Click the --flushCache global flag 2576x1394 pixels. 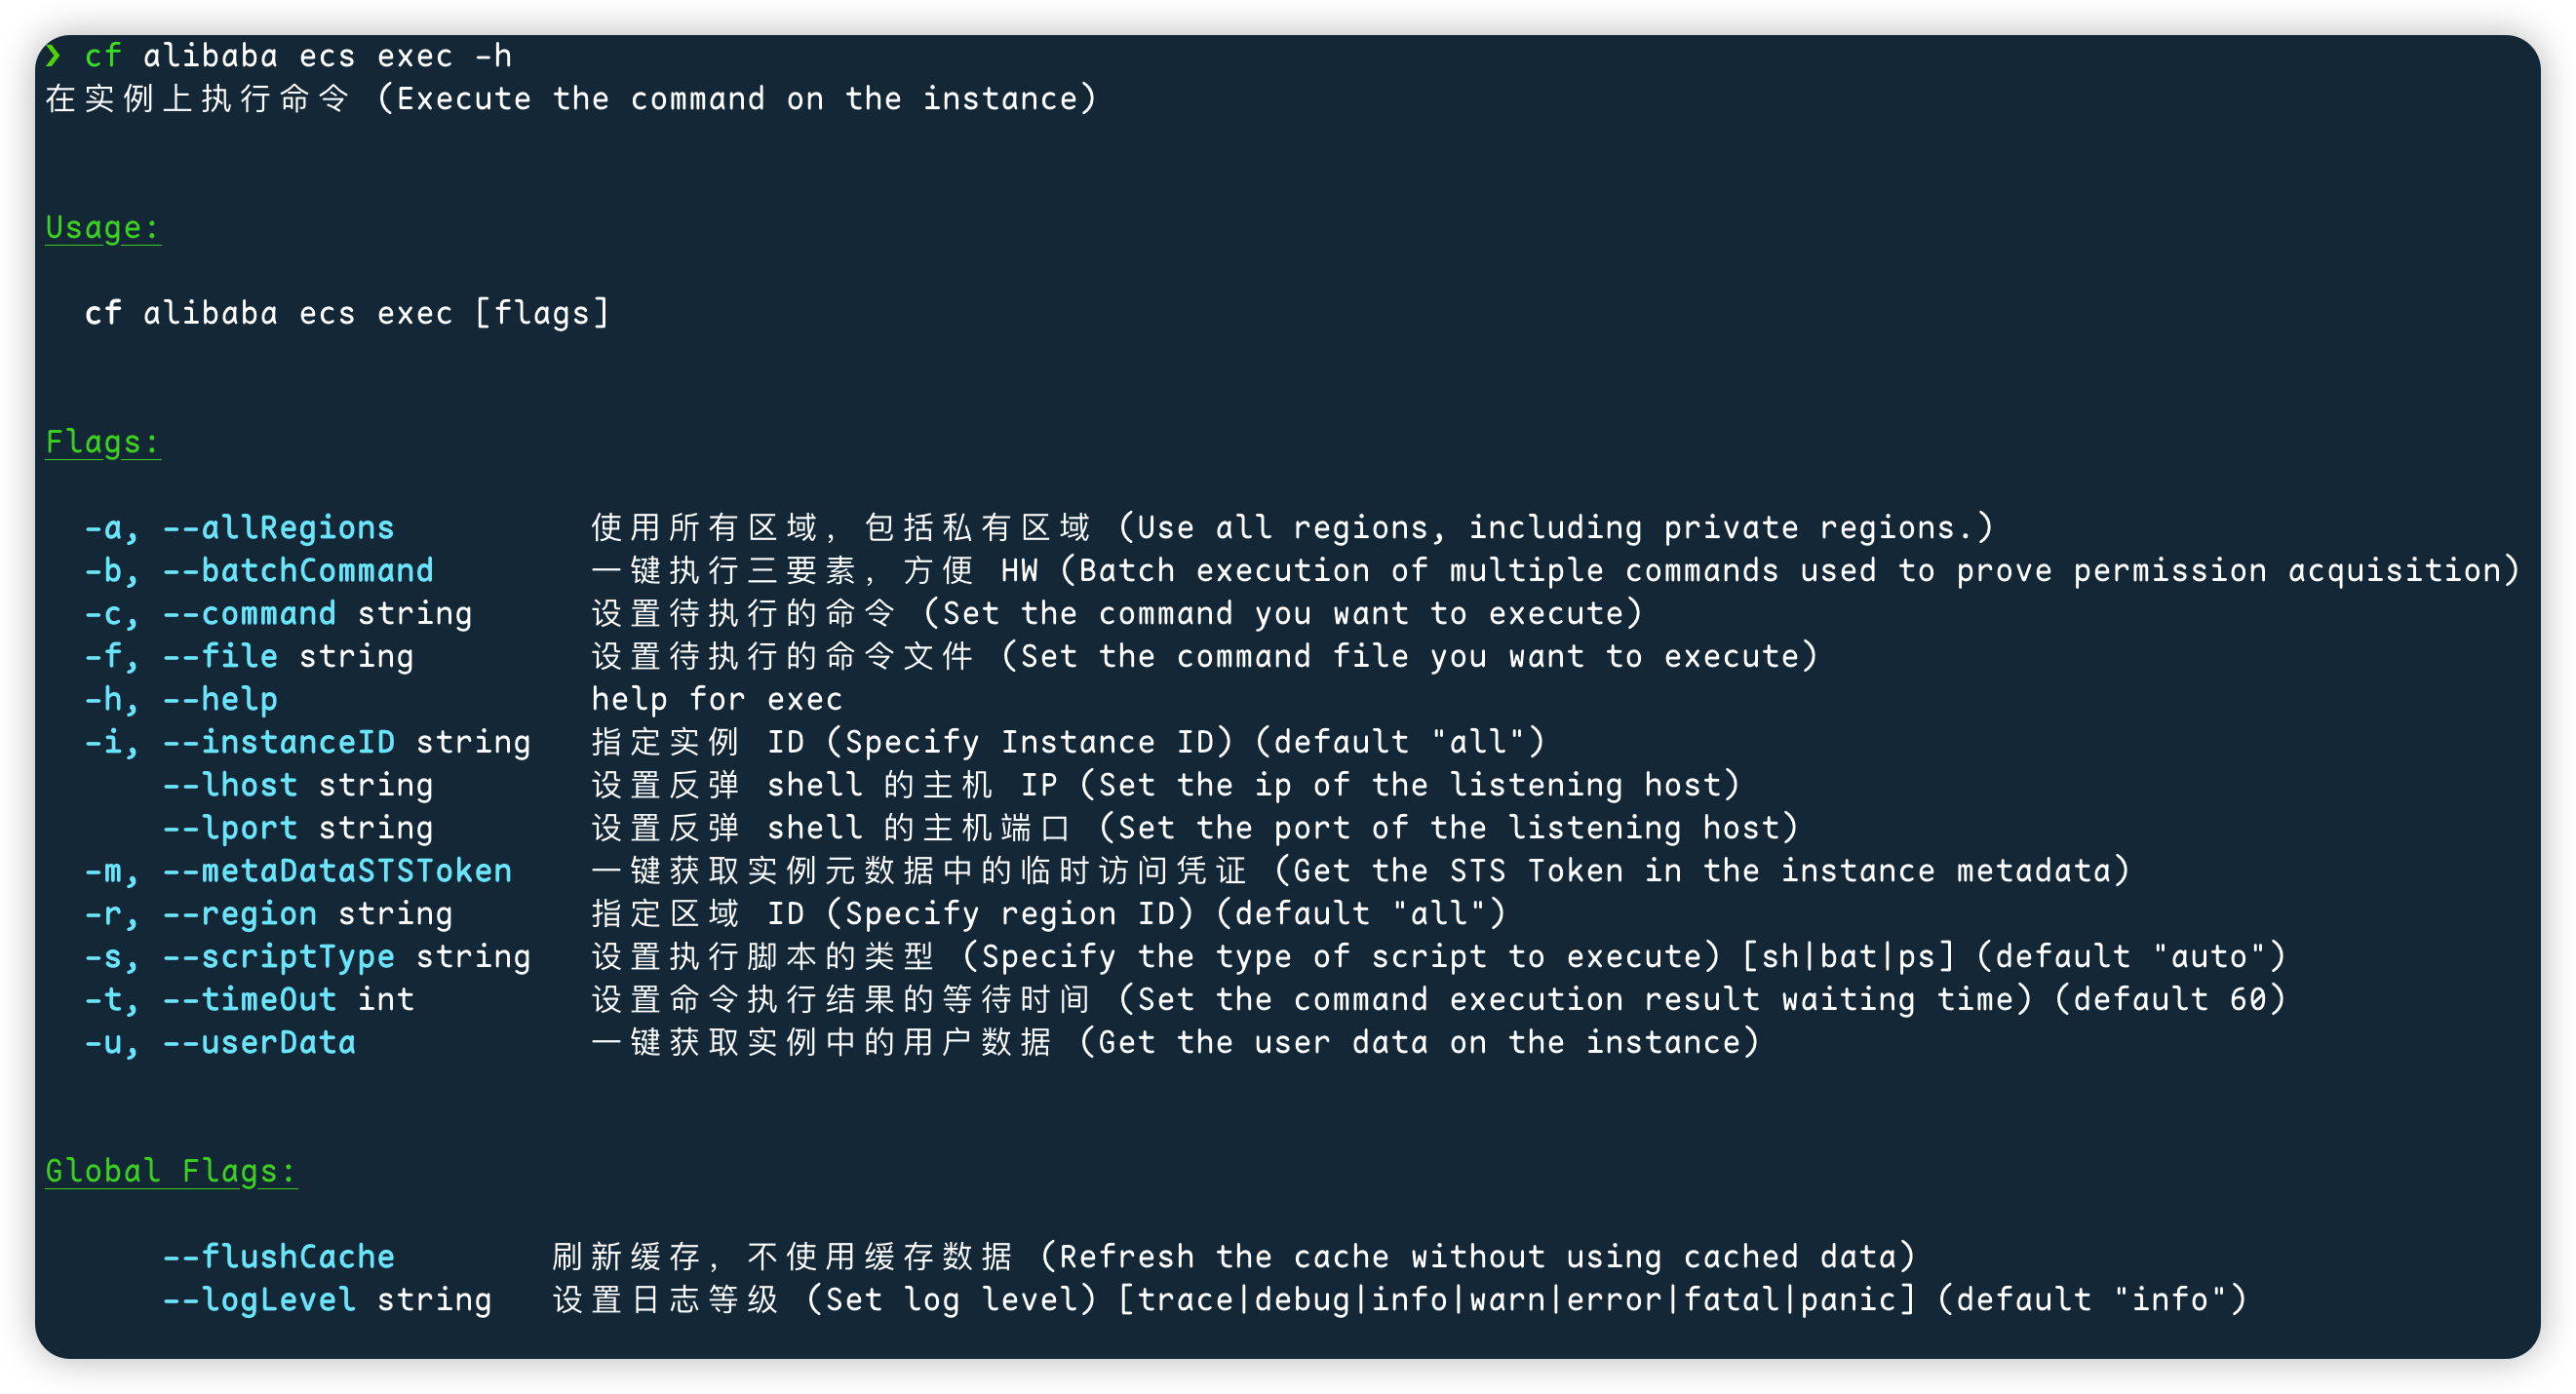point(278,1257)
